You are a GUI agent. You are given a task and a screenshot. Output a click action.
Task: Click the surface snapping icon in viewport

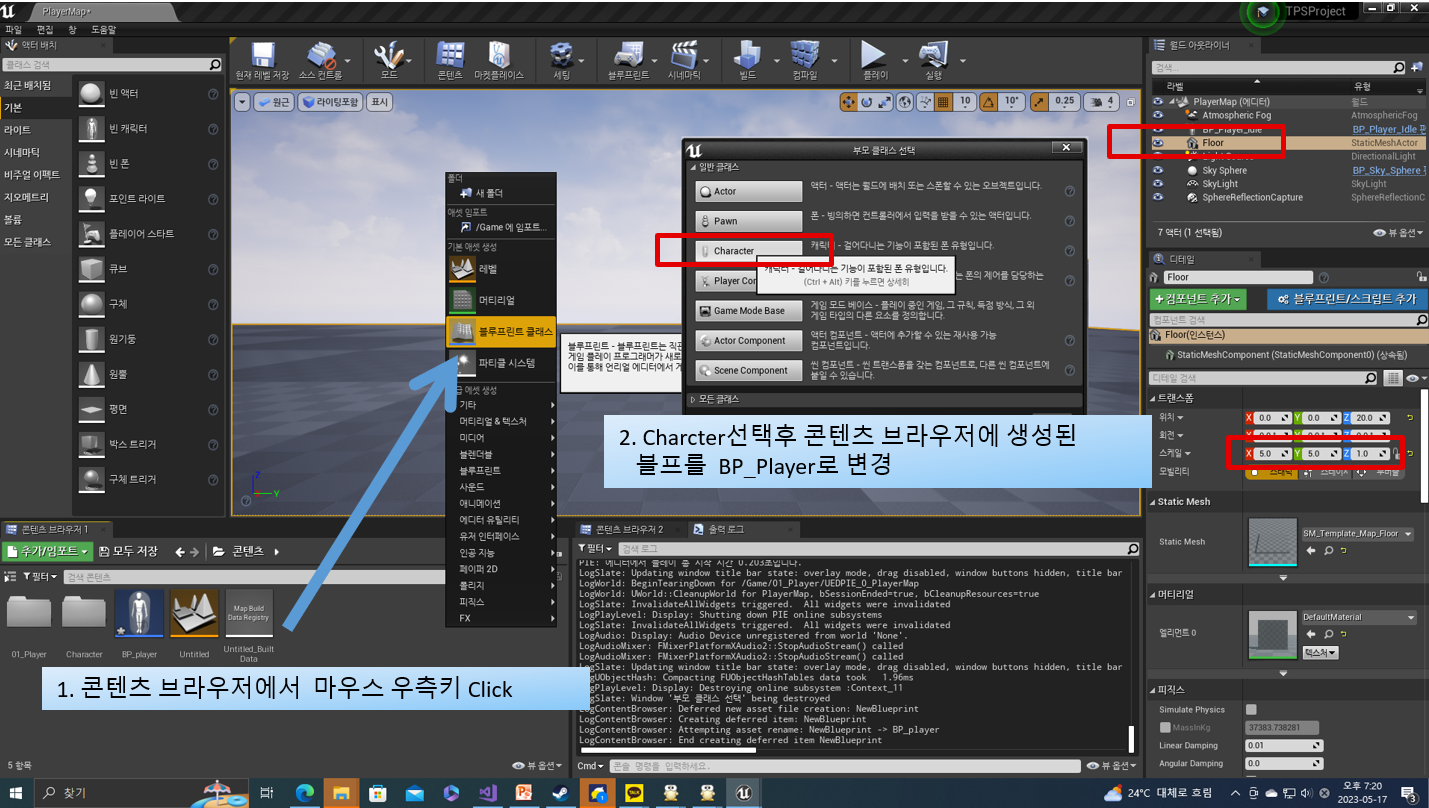coord(925,102)
